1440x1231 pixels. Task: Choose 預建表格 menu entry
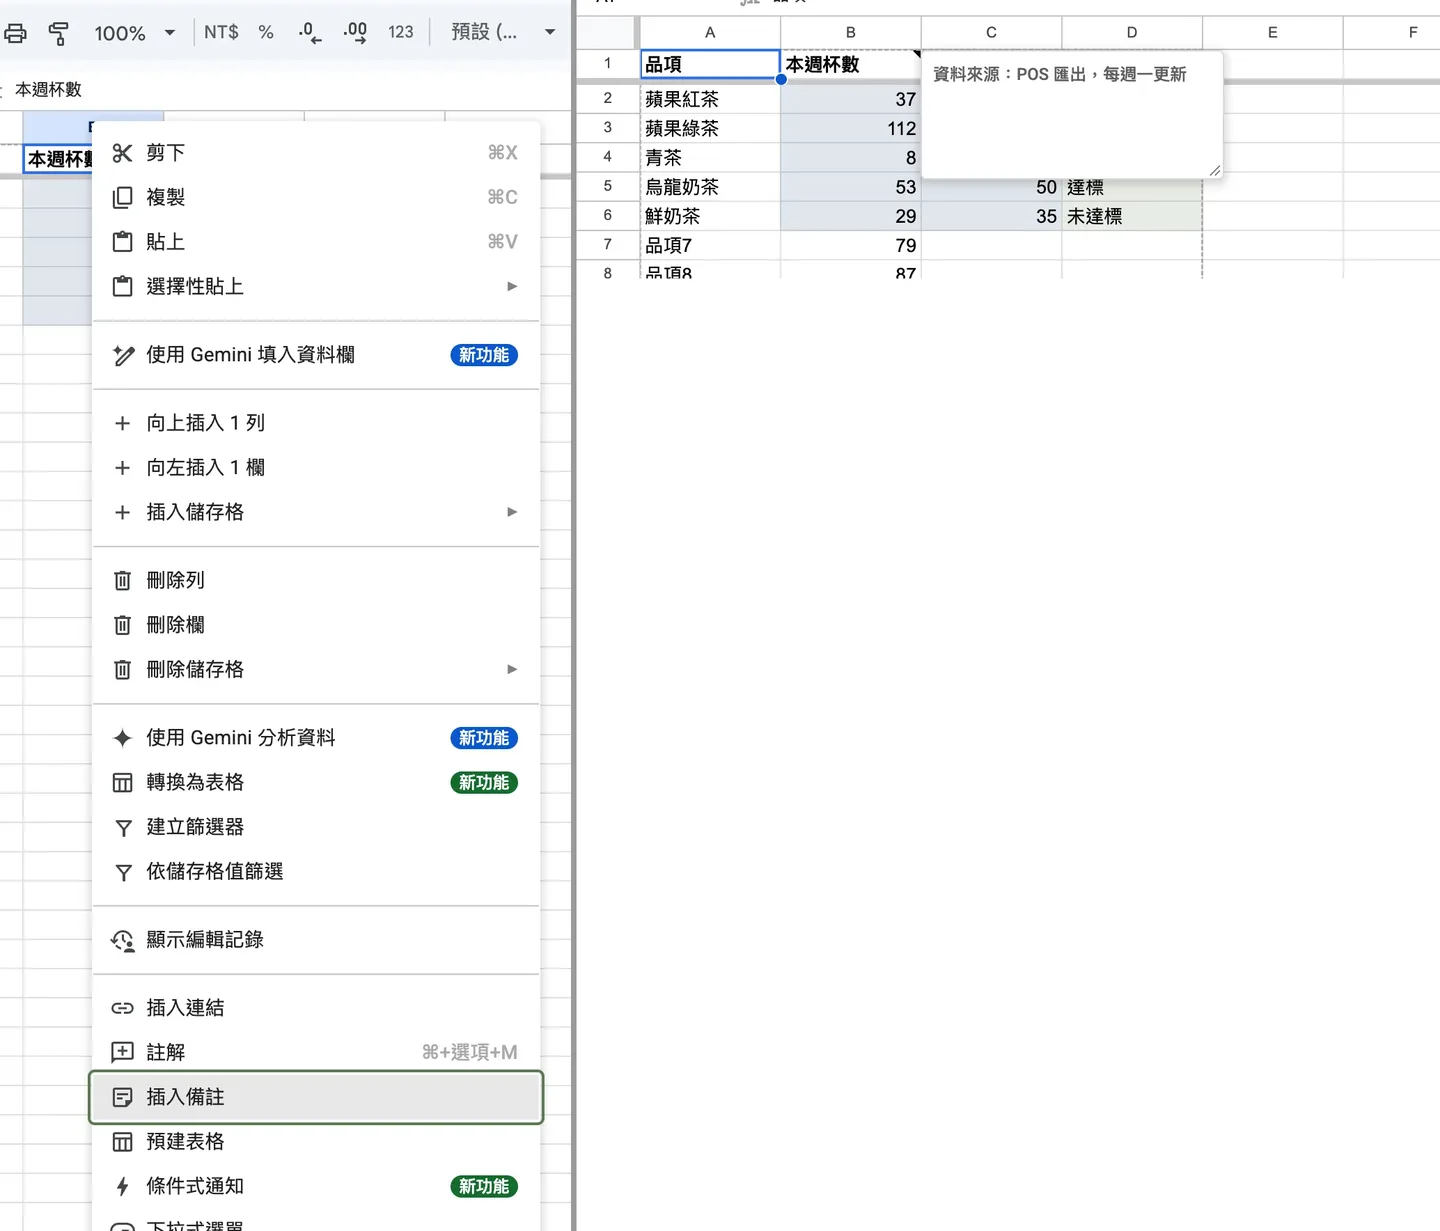tap(316, 1142)
